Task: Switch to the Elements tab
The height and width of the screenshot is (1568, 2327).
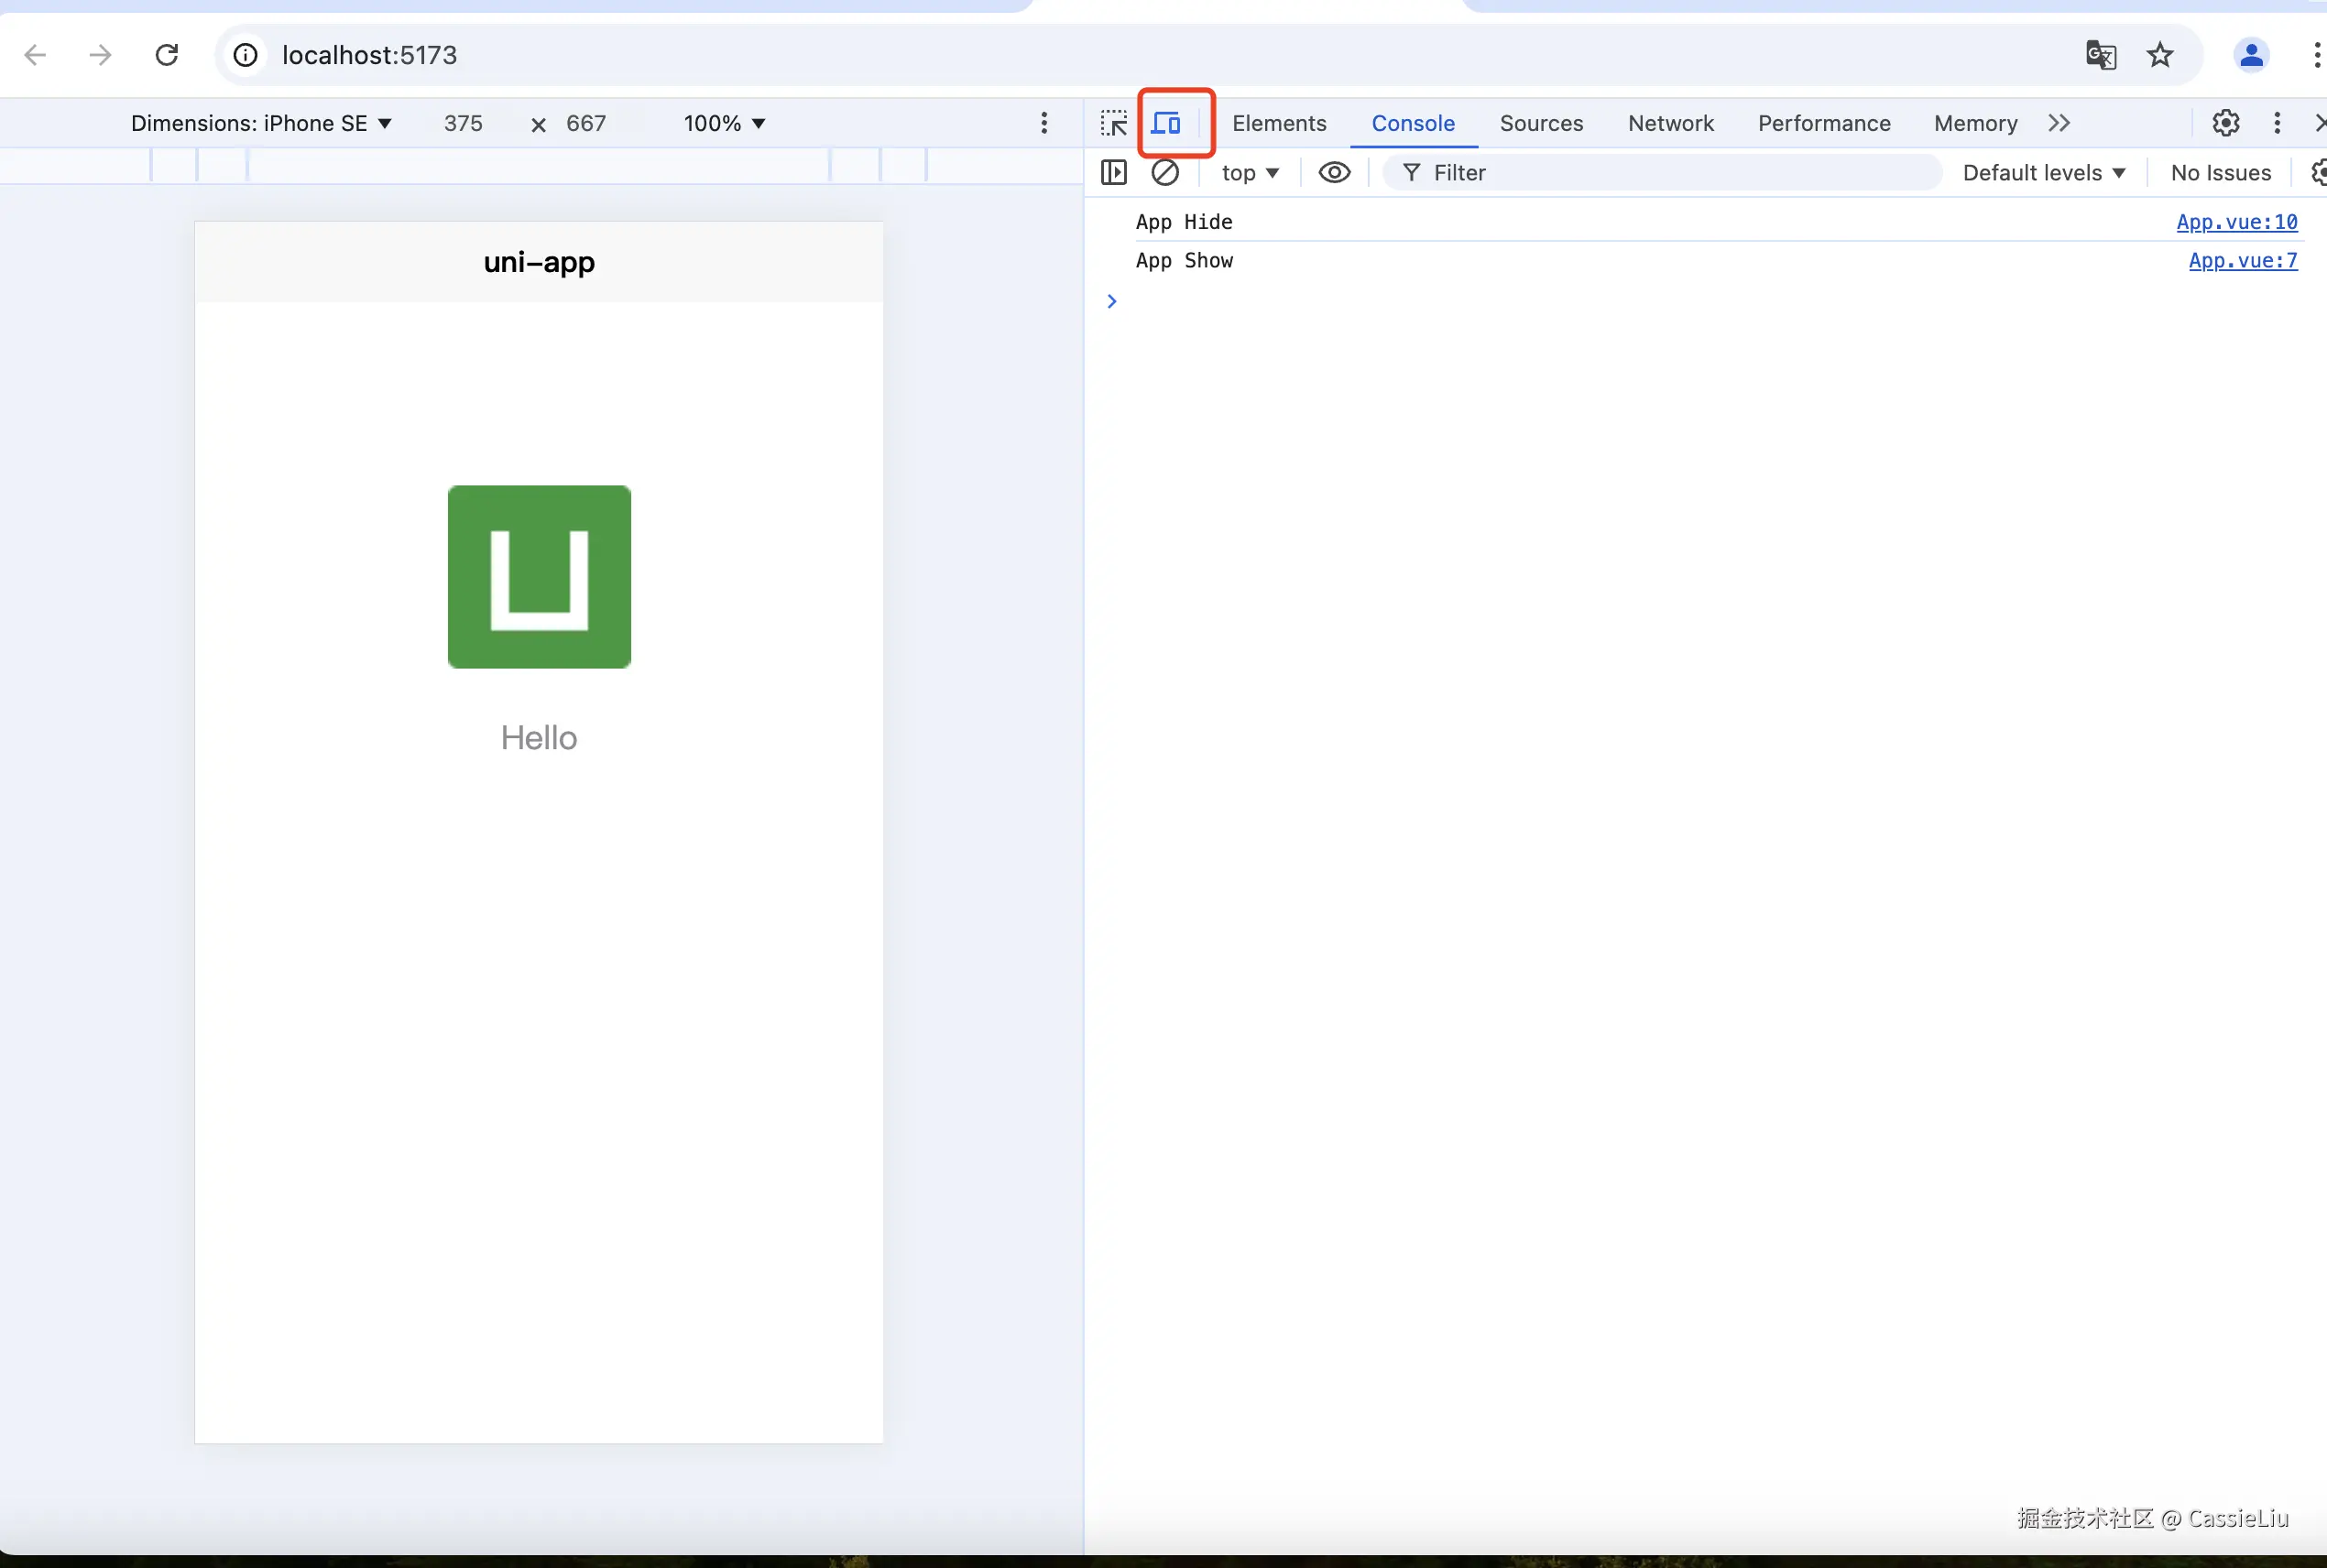Action: (1279, 123)
